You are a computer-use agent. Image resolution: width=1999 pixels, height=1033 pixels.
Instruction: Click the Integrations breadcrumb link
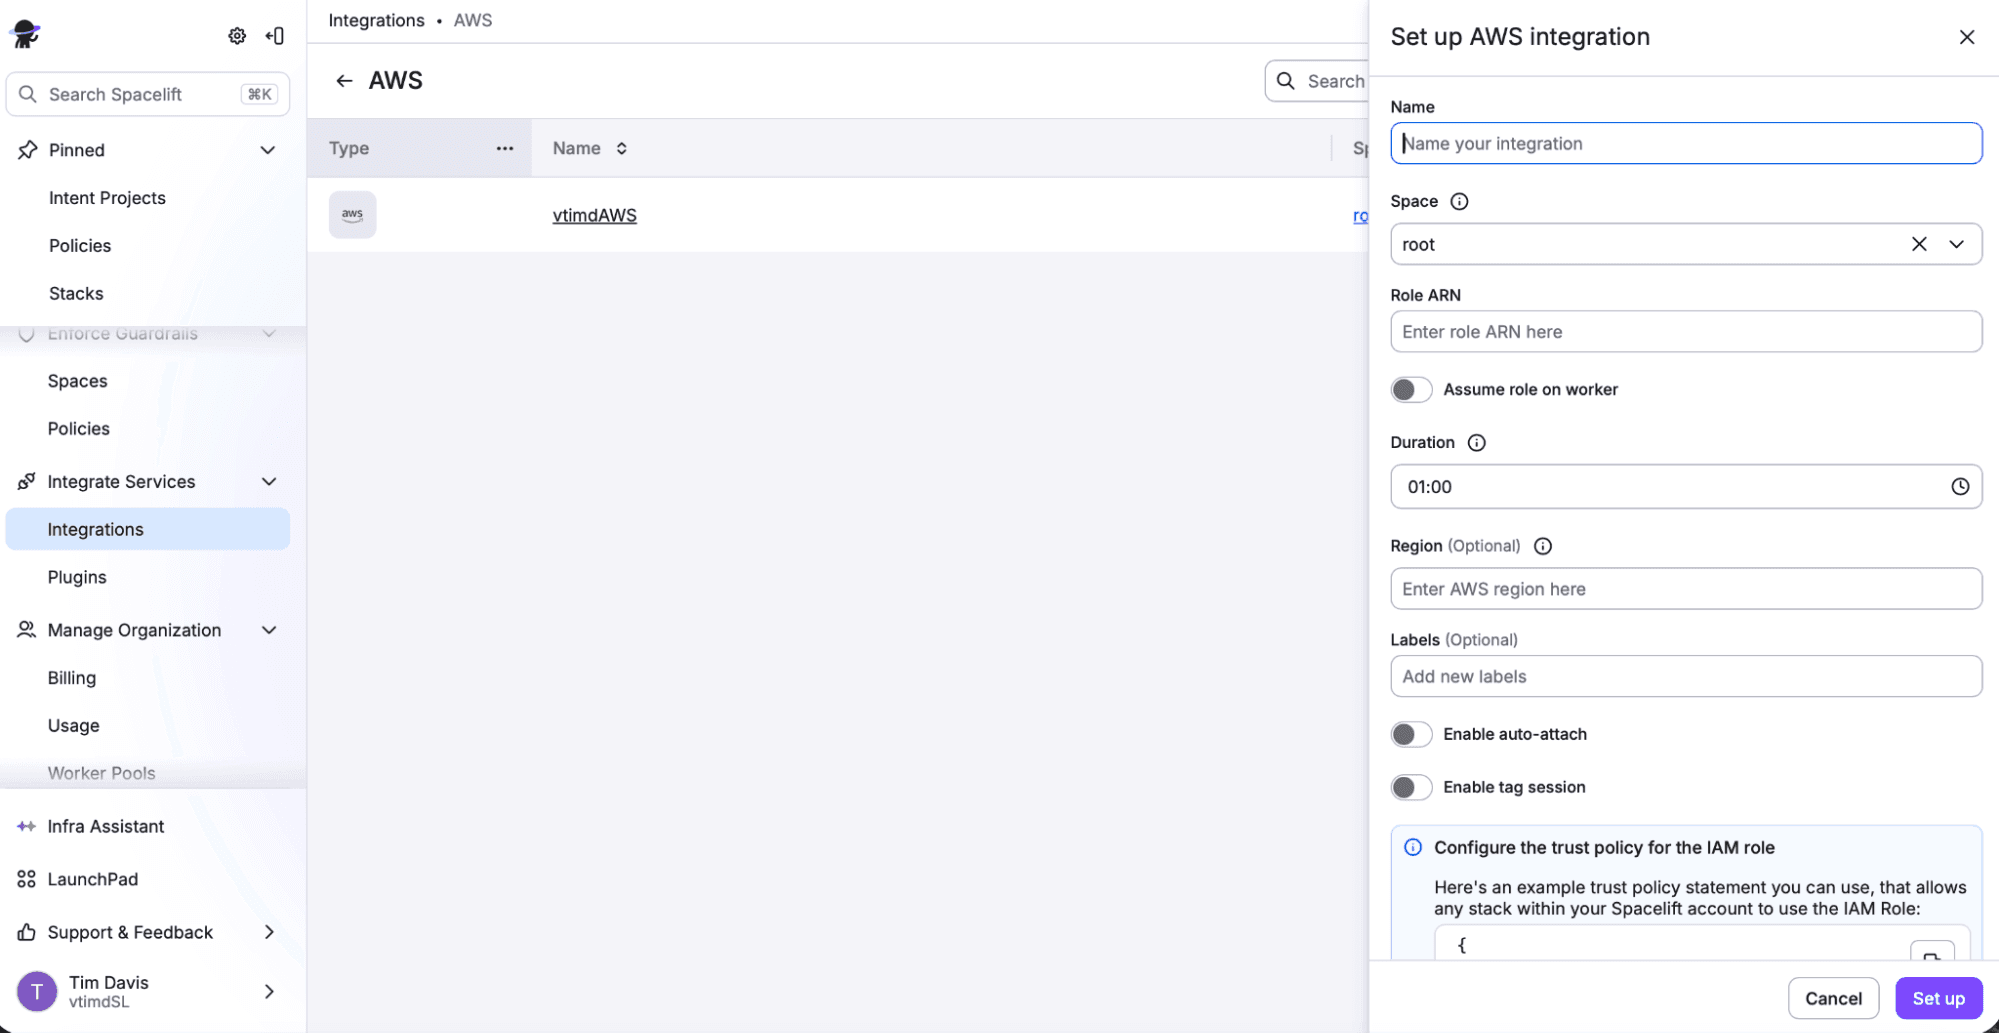(376, 20)
